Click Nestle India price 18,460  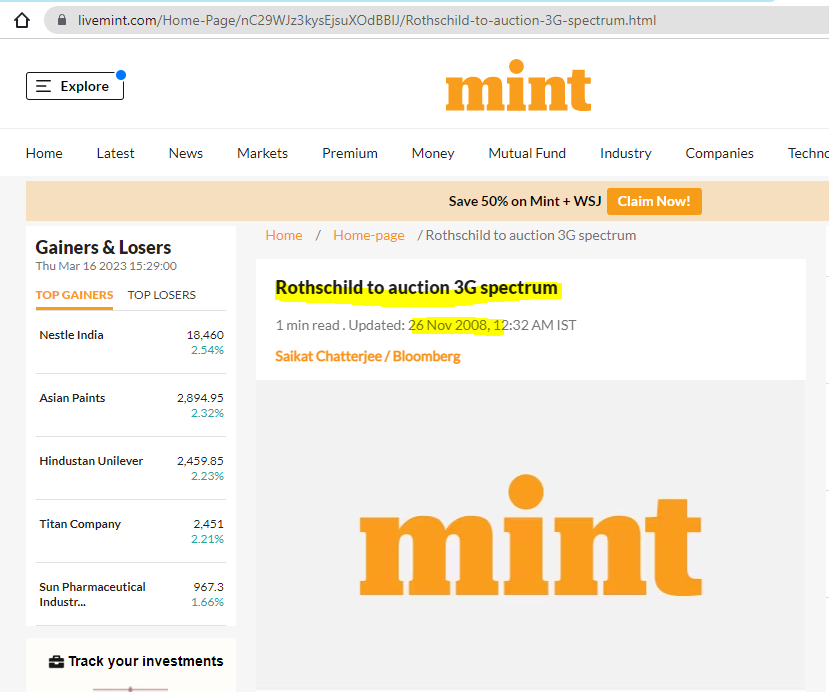pos(205,335)
